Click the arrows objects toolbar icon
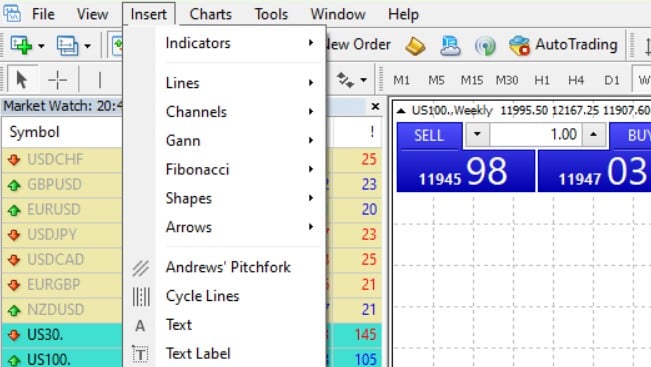651x367 pixels. pyautogui.click(x=345, y=80)
